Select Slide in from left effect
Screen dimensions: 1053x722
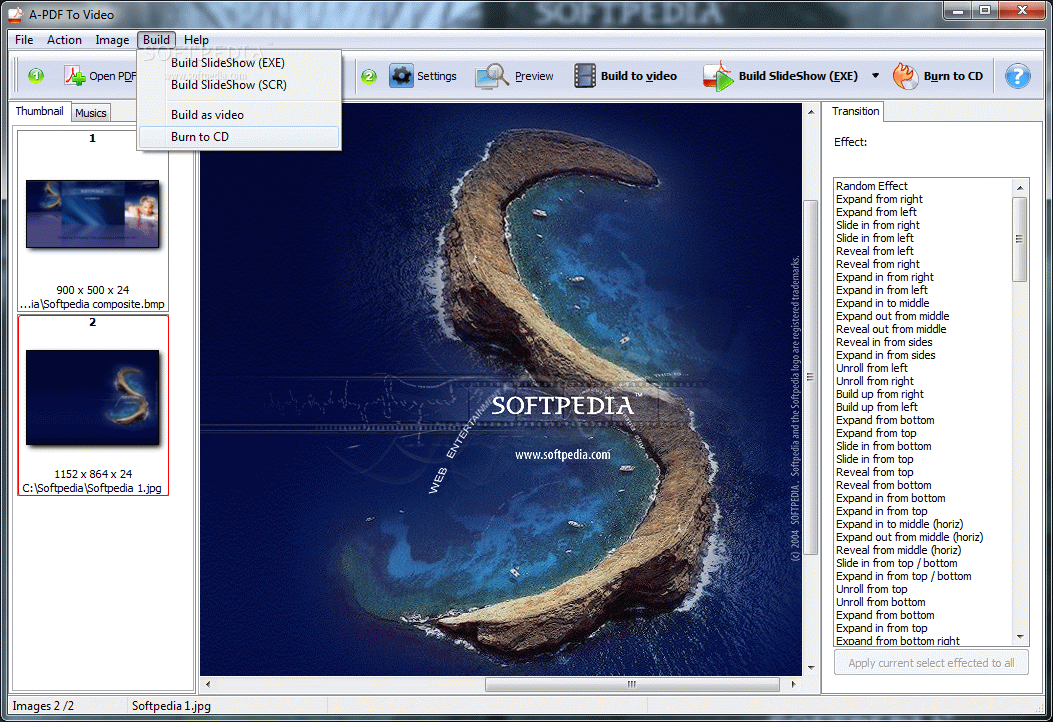pos(874,238)
